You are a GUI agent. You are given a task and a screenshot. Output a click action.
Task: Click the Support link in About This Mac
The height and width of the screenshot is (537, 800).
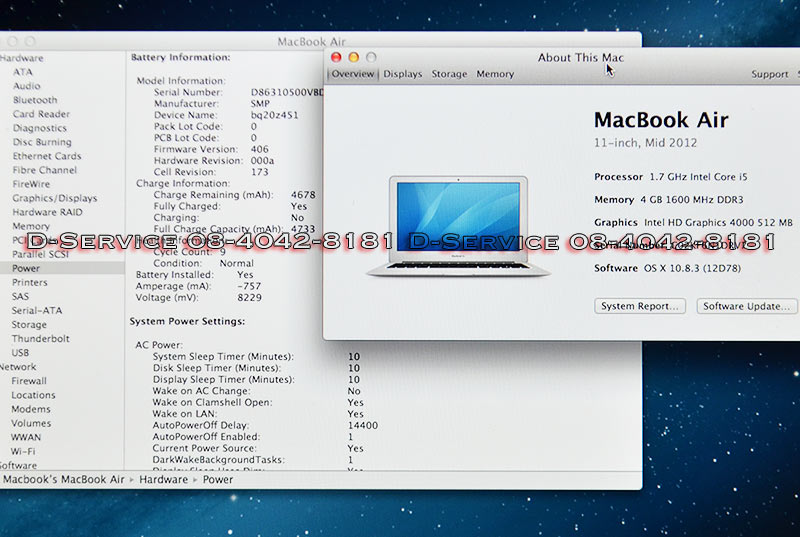769,74
